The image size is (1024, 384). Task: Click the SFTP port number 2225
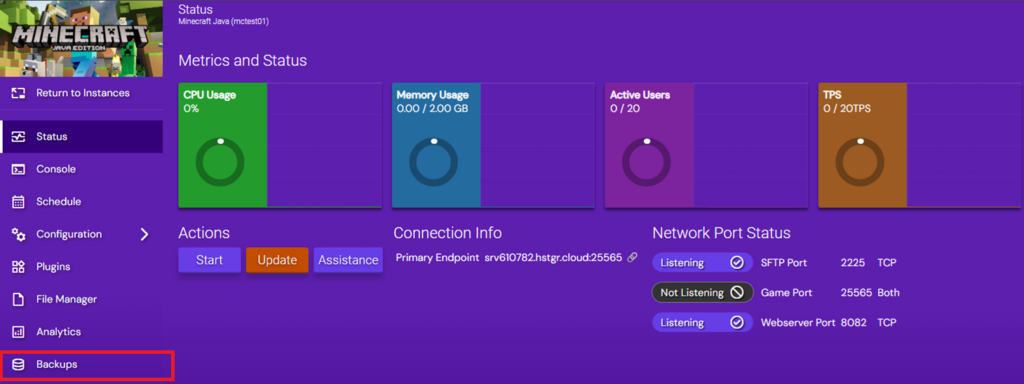pos(853,263)
